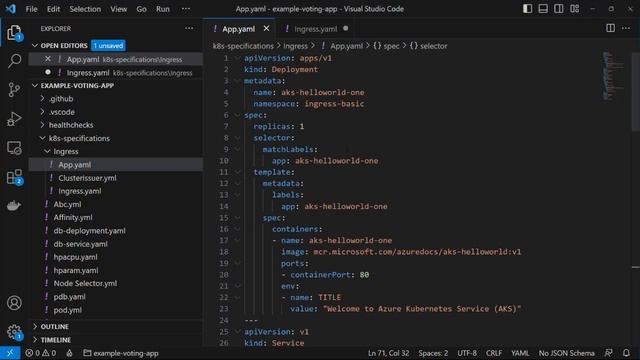
Task: Toggle the primary side bar layout icon
Action: [527, 9]
